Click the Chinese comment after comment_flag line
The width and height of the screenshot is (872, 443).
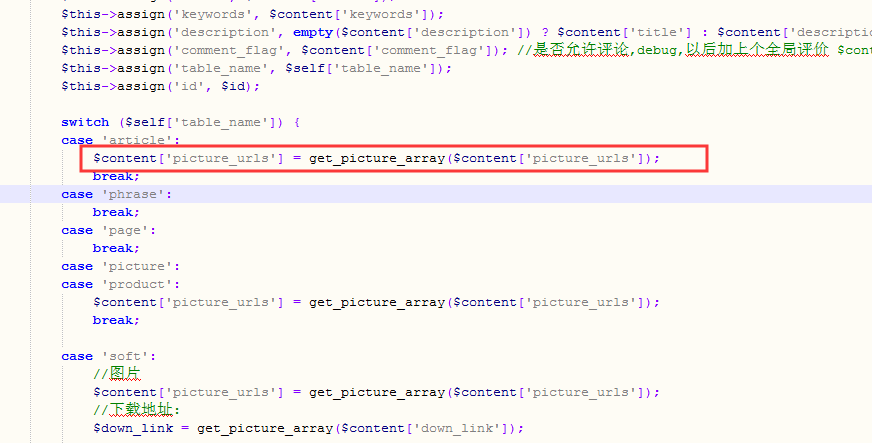(x=680, y=50)
